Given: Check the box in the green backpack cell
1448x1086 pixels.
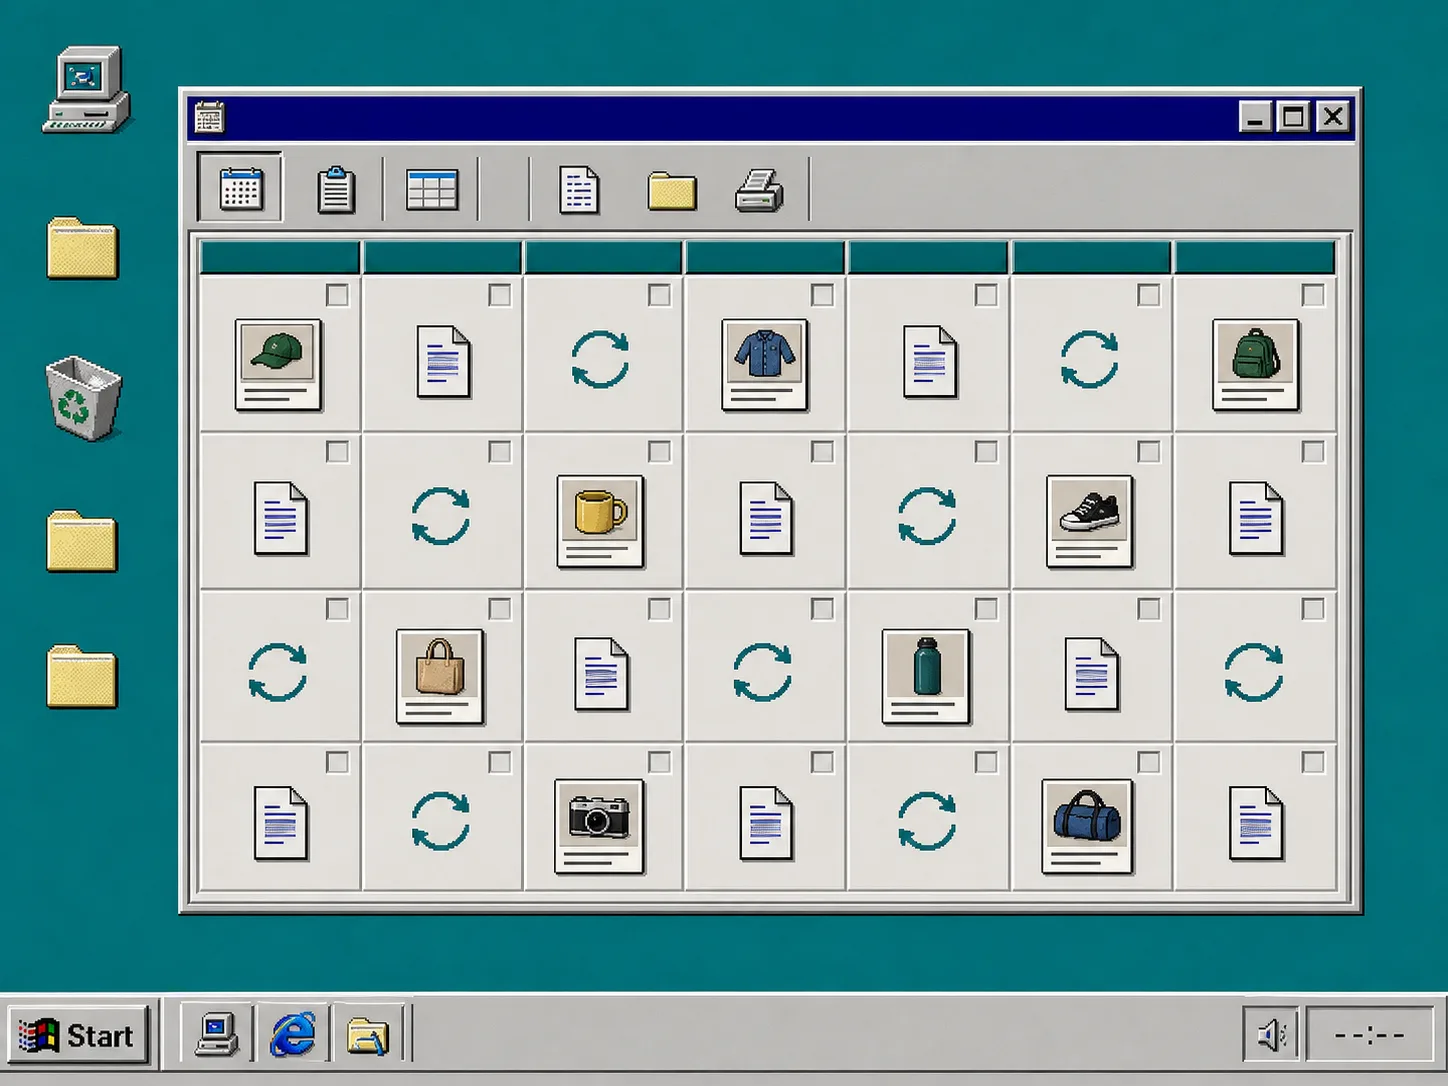Looking at the screenshot, I should (1313, 295).
